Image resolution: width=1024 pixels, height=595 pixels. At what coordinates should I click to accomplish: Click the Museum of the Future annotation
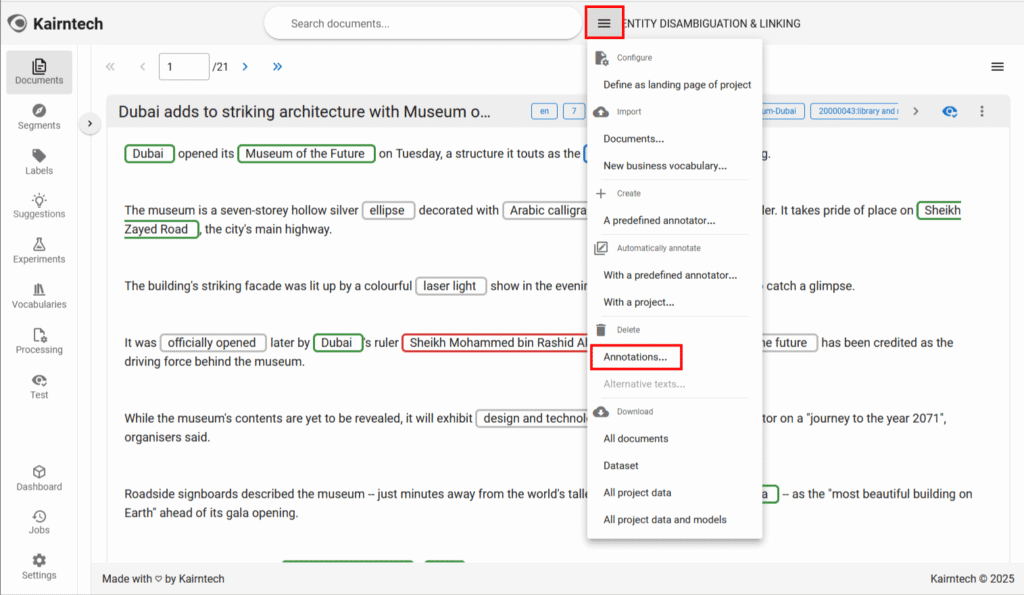tap(306, 154)
